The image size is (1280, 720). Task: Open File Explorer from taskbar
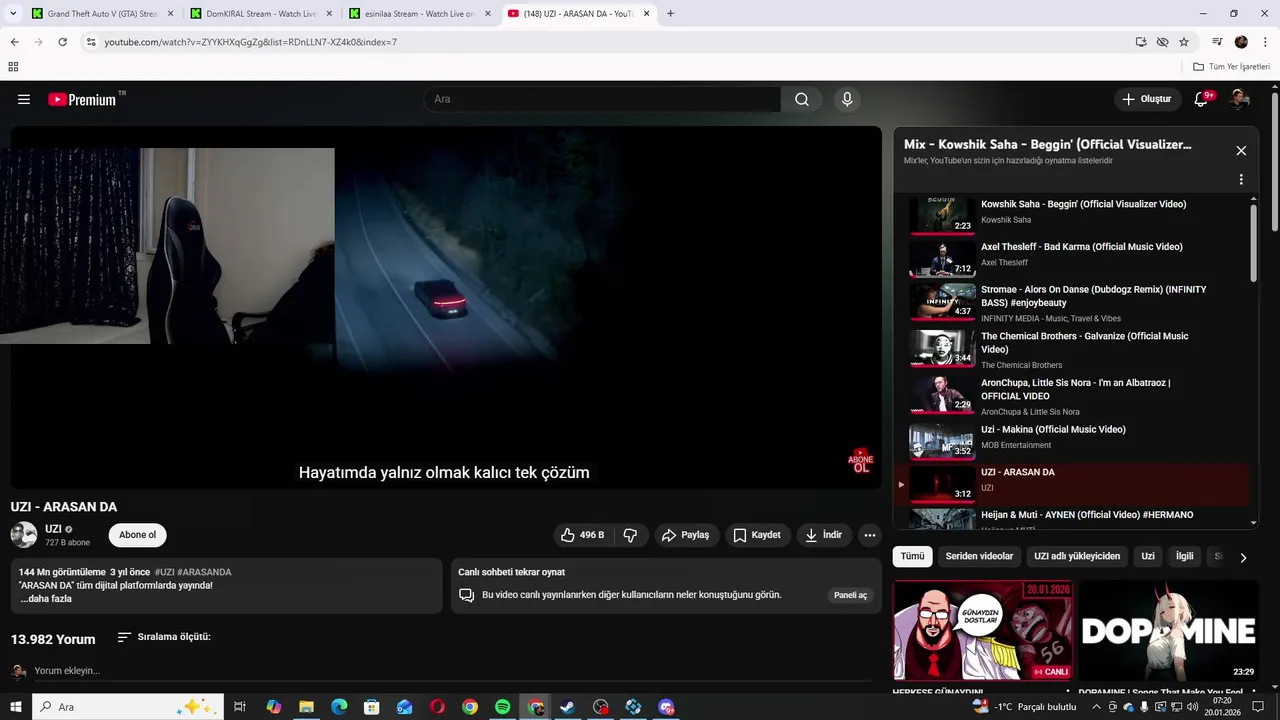click(306, 707)
